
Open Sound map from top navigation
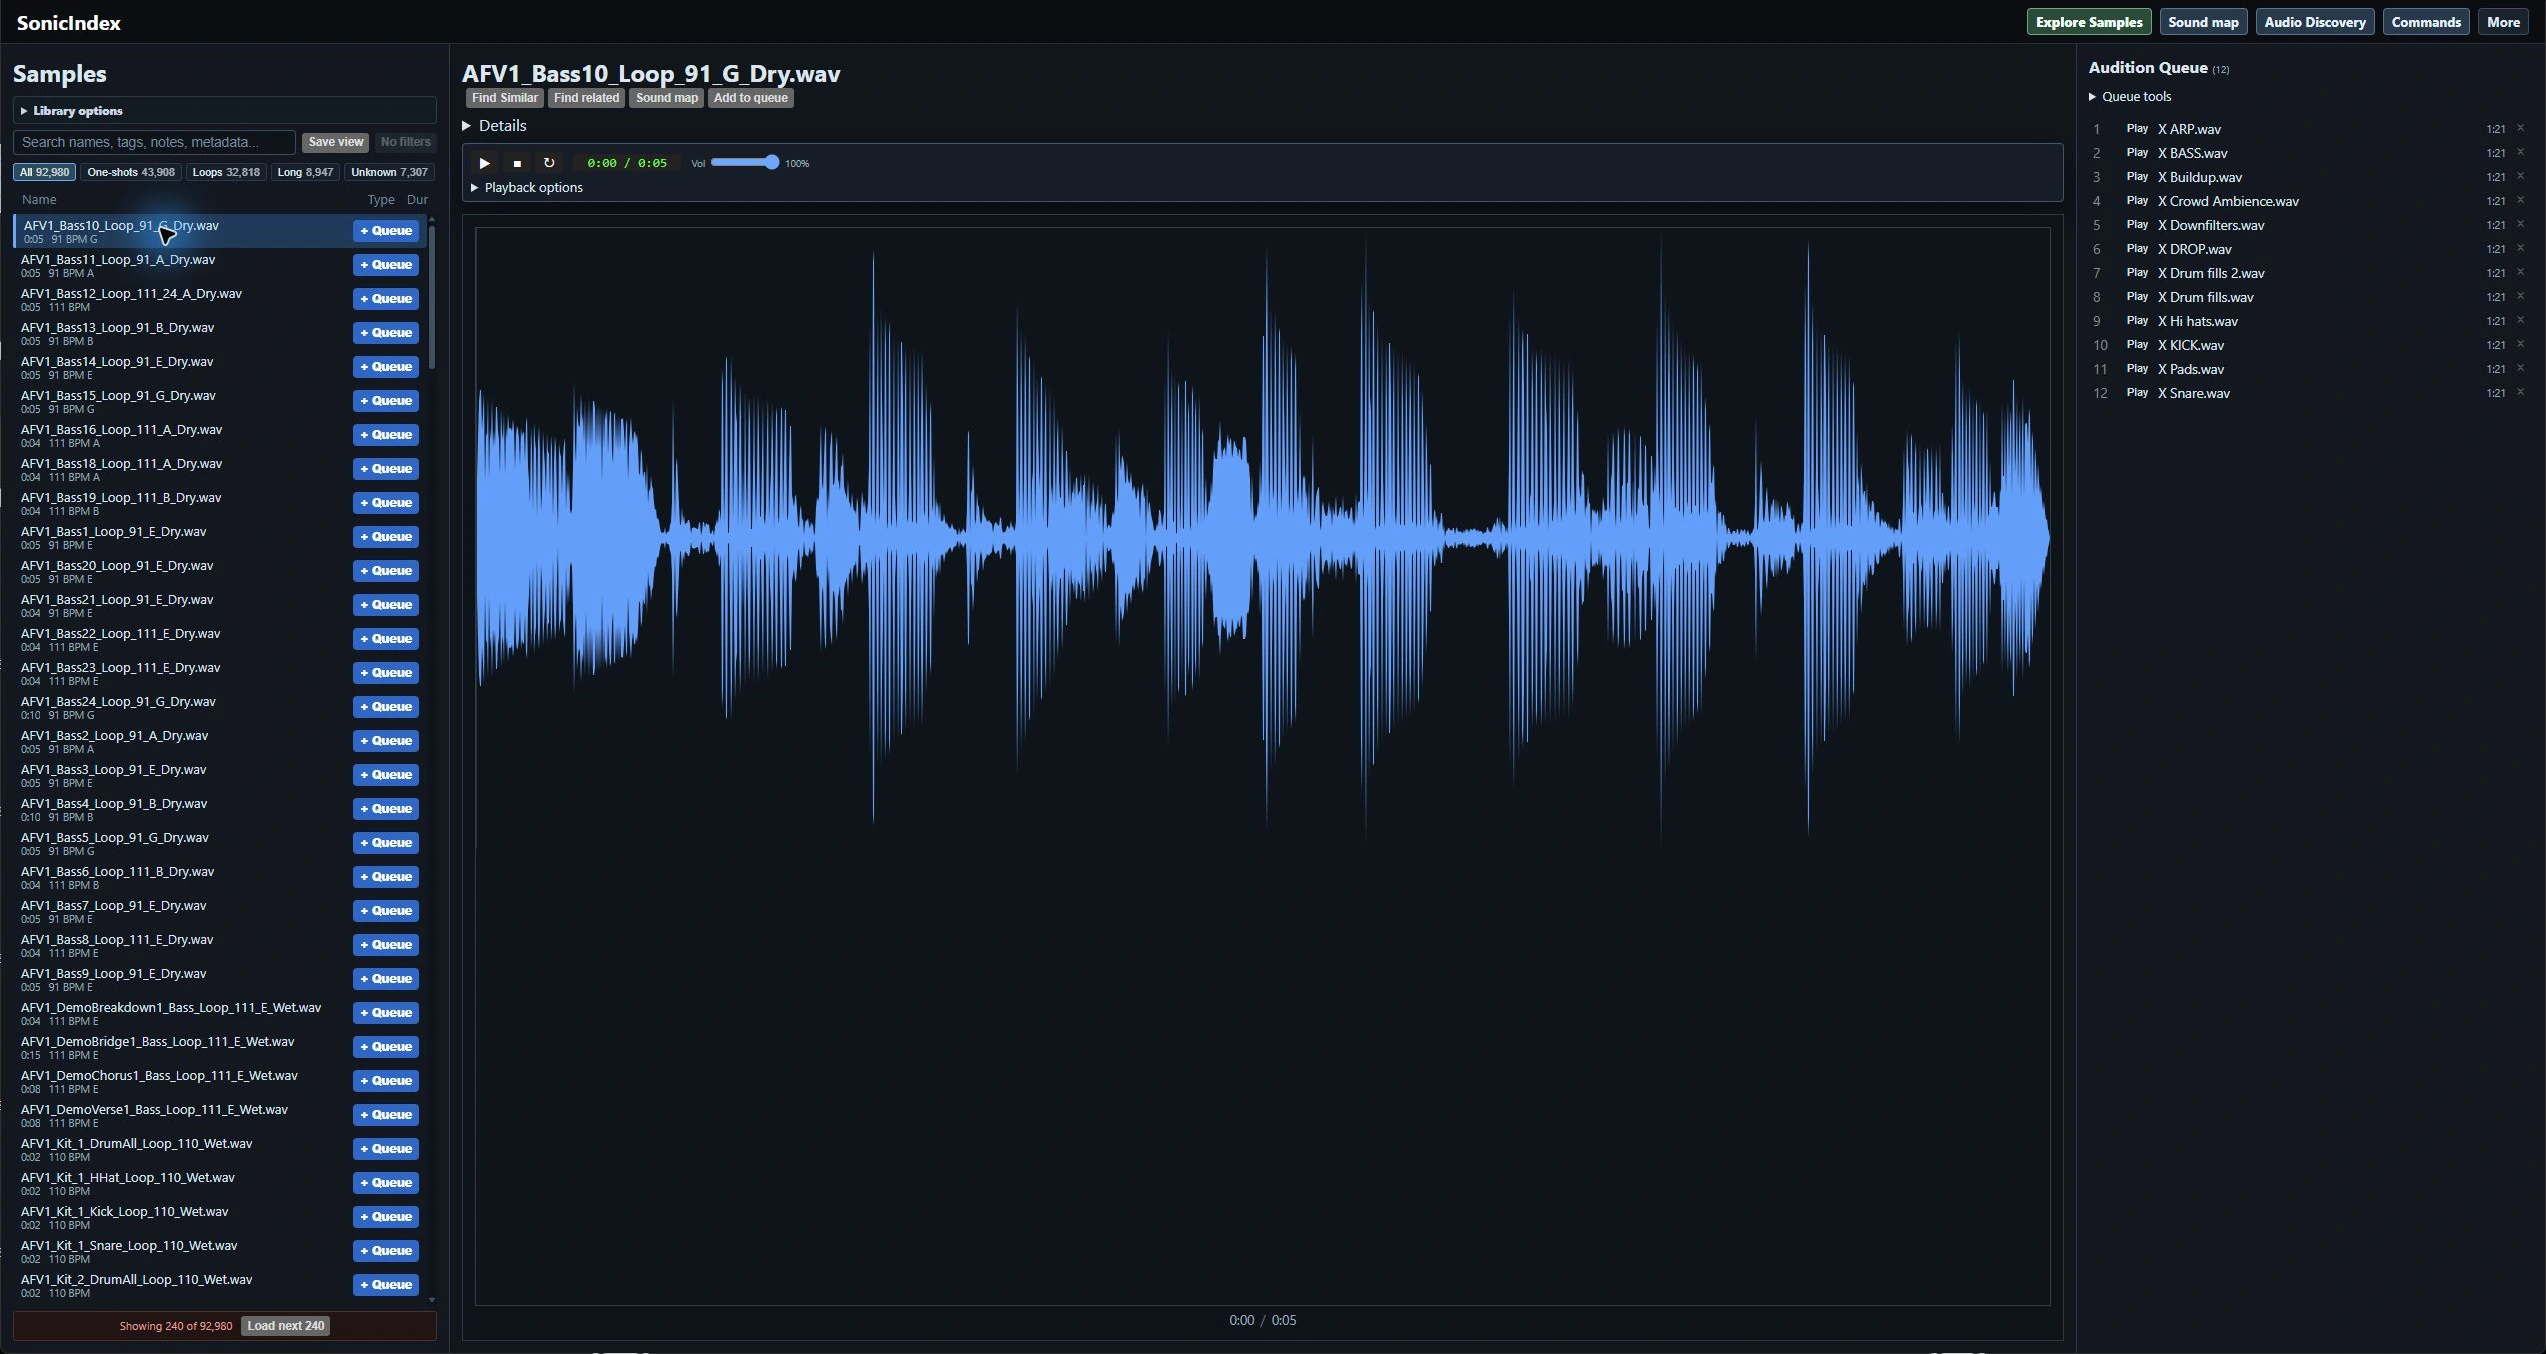coord(2203,22)
